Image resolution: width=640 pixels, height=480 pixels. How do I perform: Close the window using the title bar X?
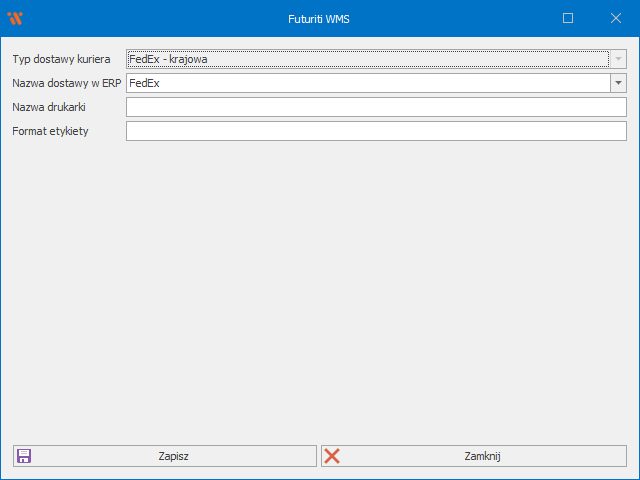pyautogui.click(x=616, y=18)
